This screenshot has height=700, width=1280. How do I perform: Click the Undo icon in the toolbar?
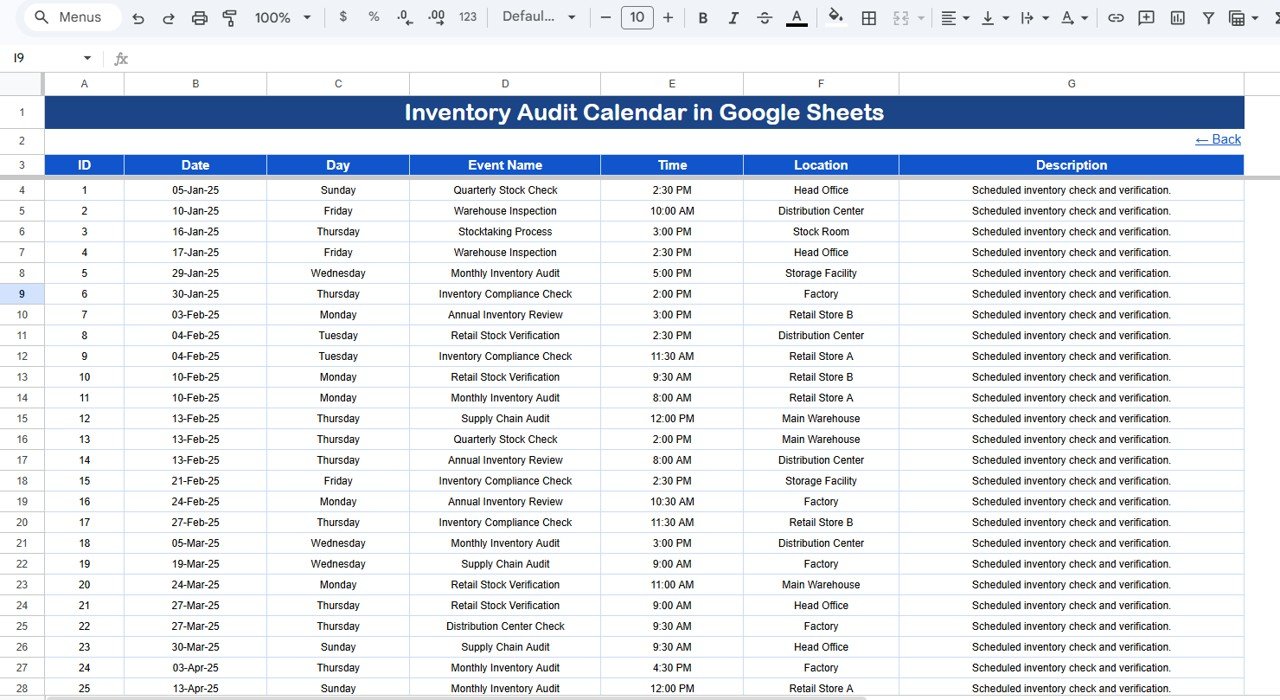(x=138, y=18)
